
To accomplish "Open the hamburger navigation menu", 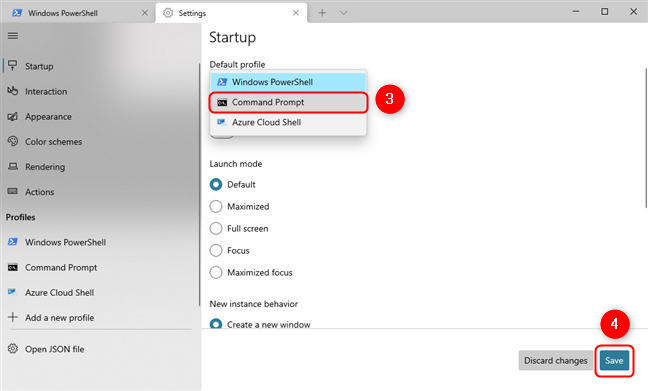I will coord(13,36).
